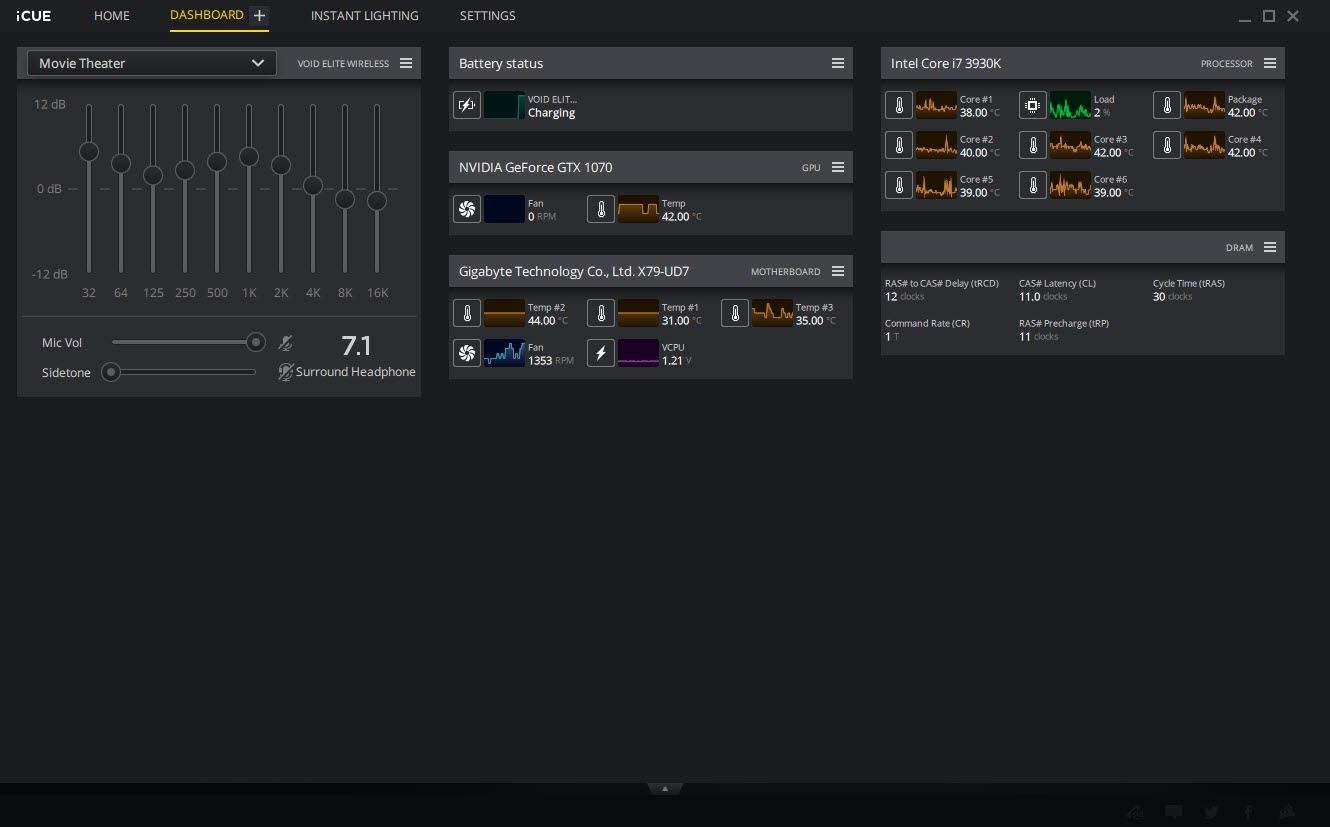Image resolution: width=1330 pixels, height=827 pixels.
Task: Click the Command Rate (CR) value
Action: pyautogui.click(x=892, y=337)
